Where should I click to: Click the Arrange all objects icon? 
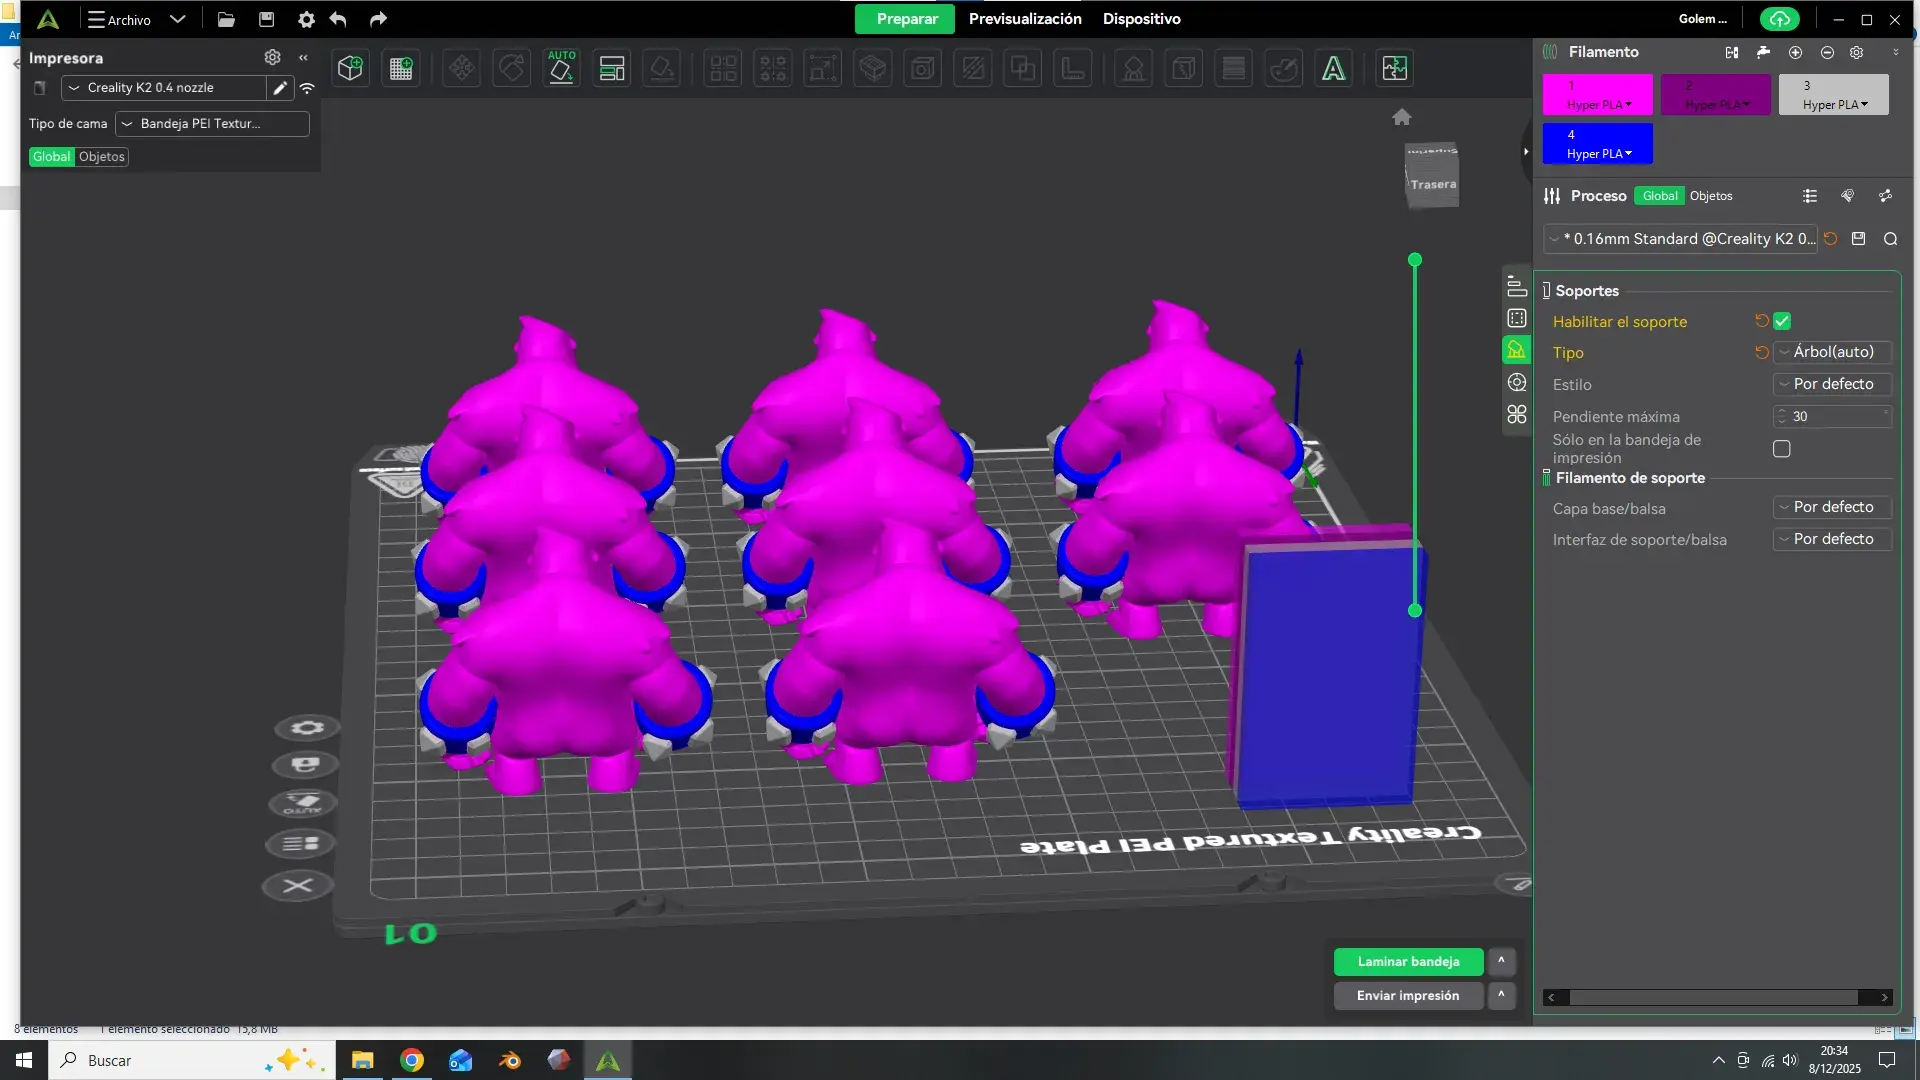pyautogui.click(x=612, y=68)
